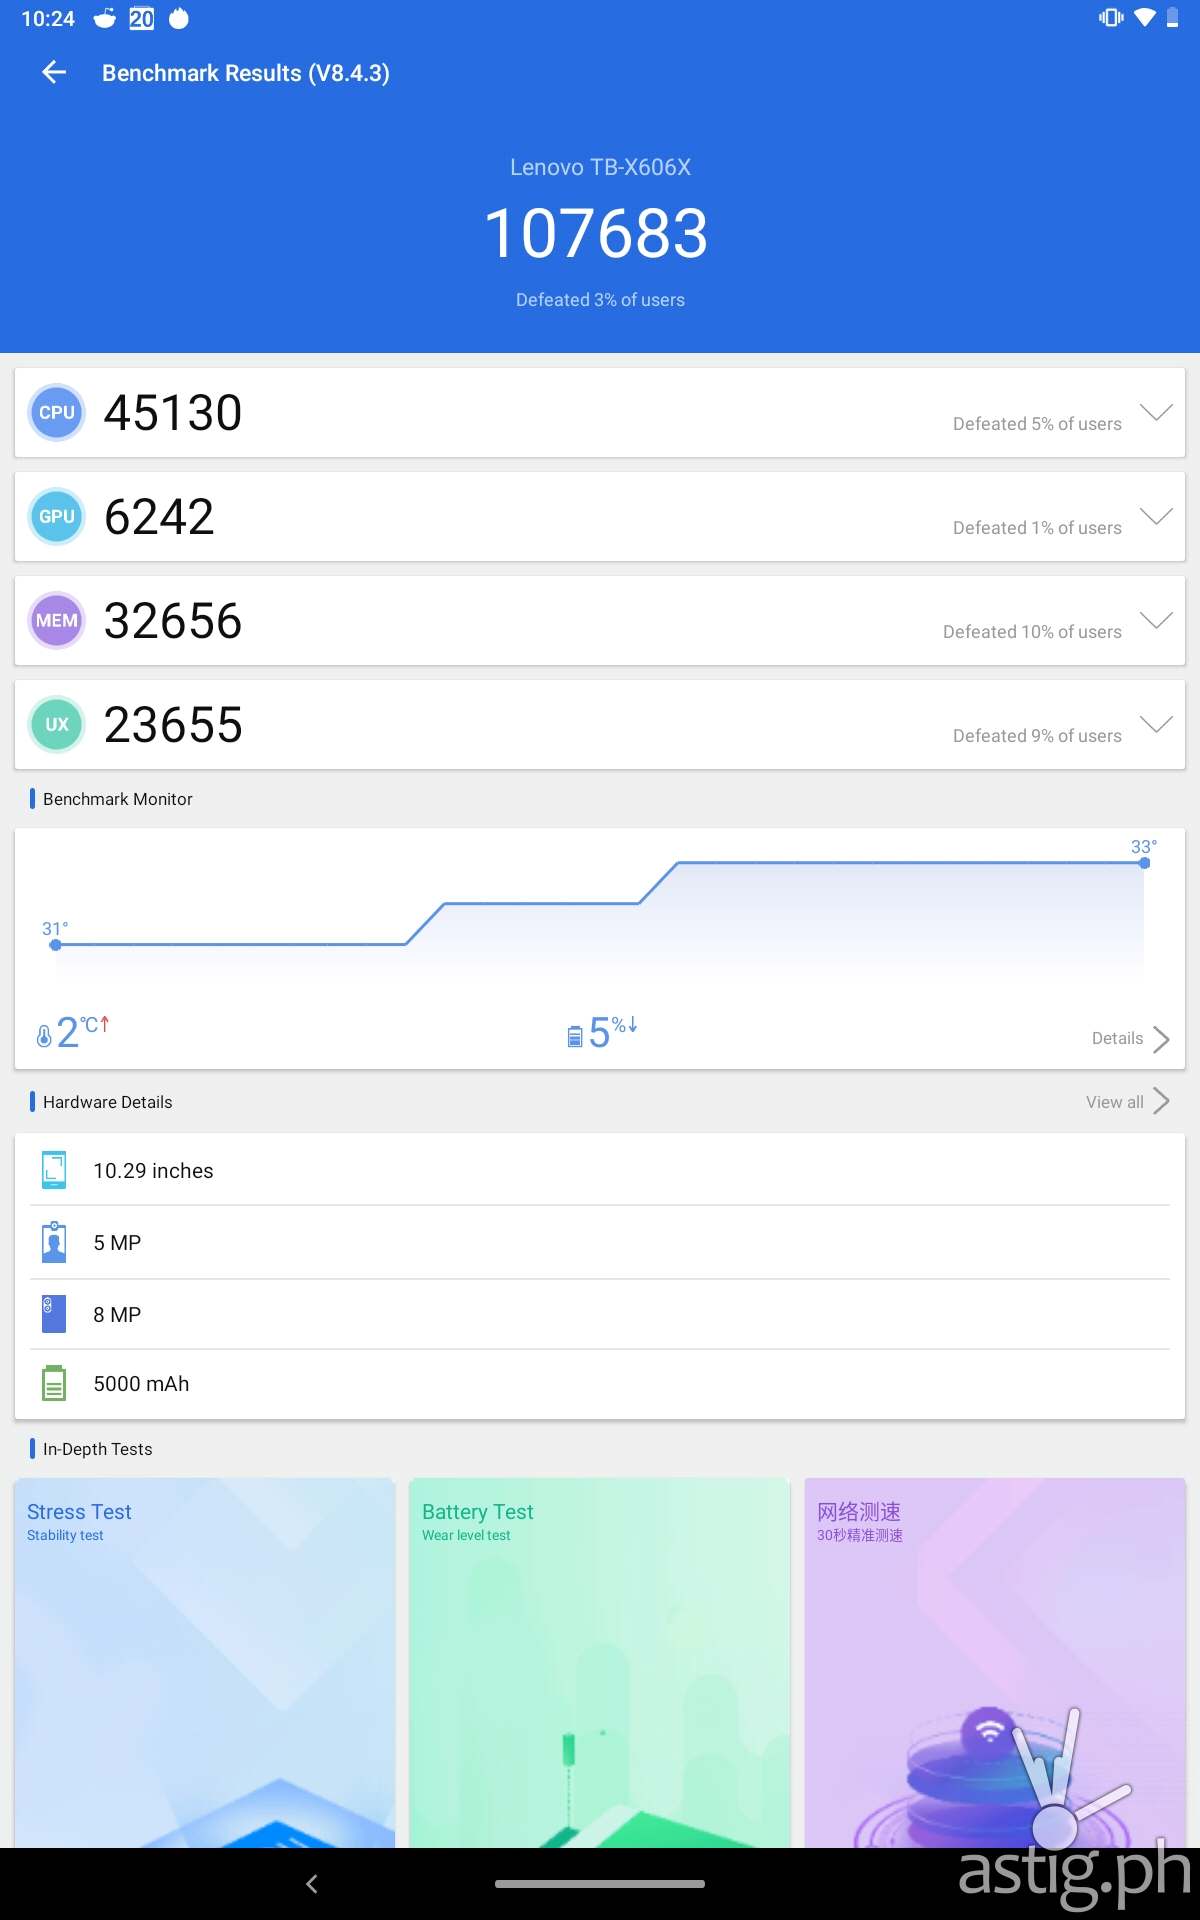Tap the GPU score 6242

(159, 517)
